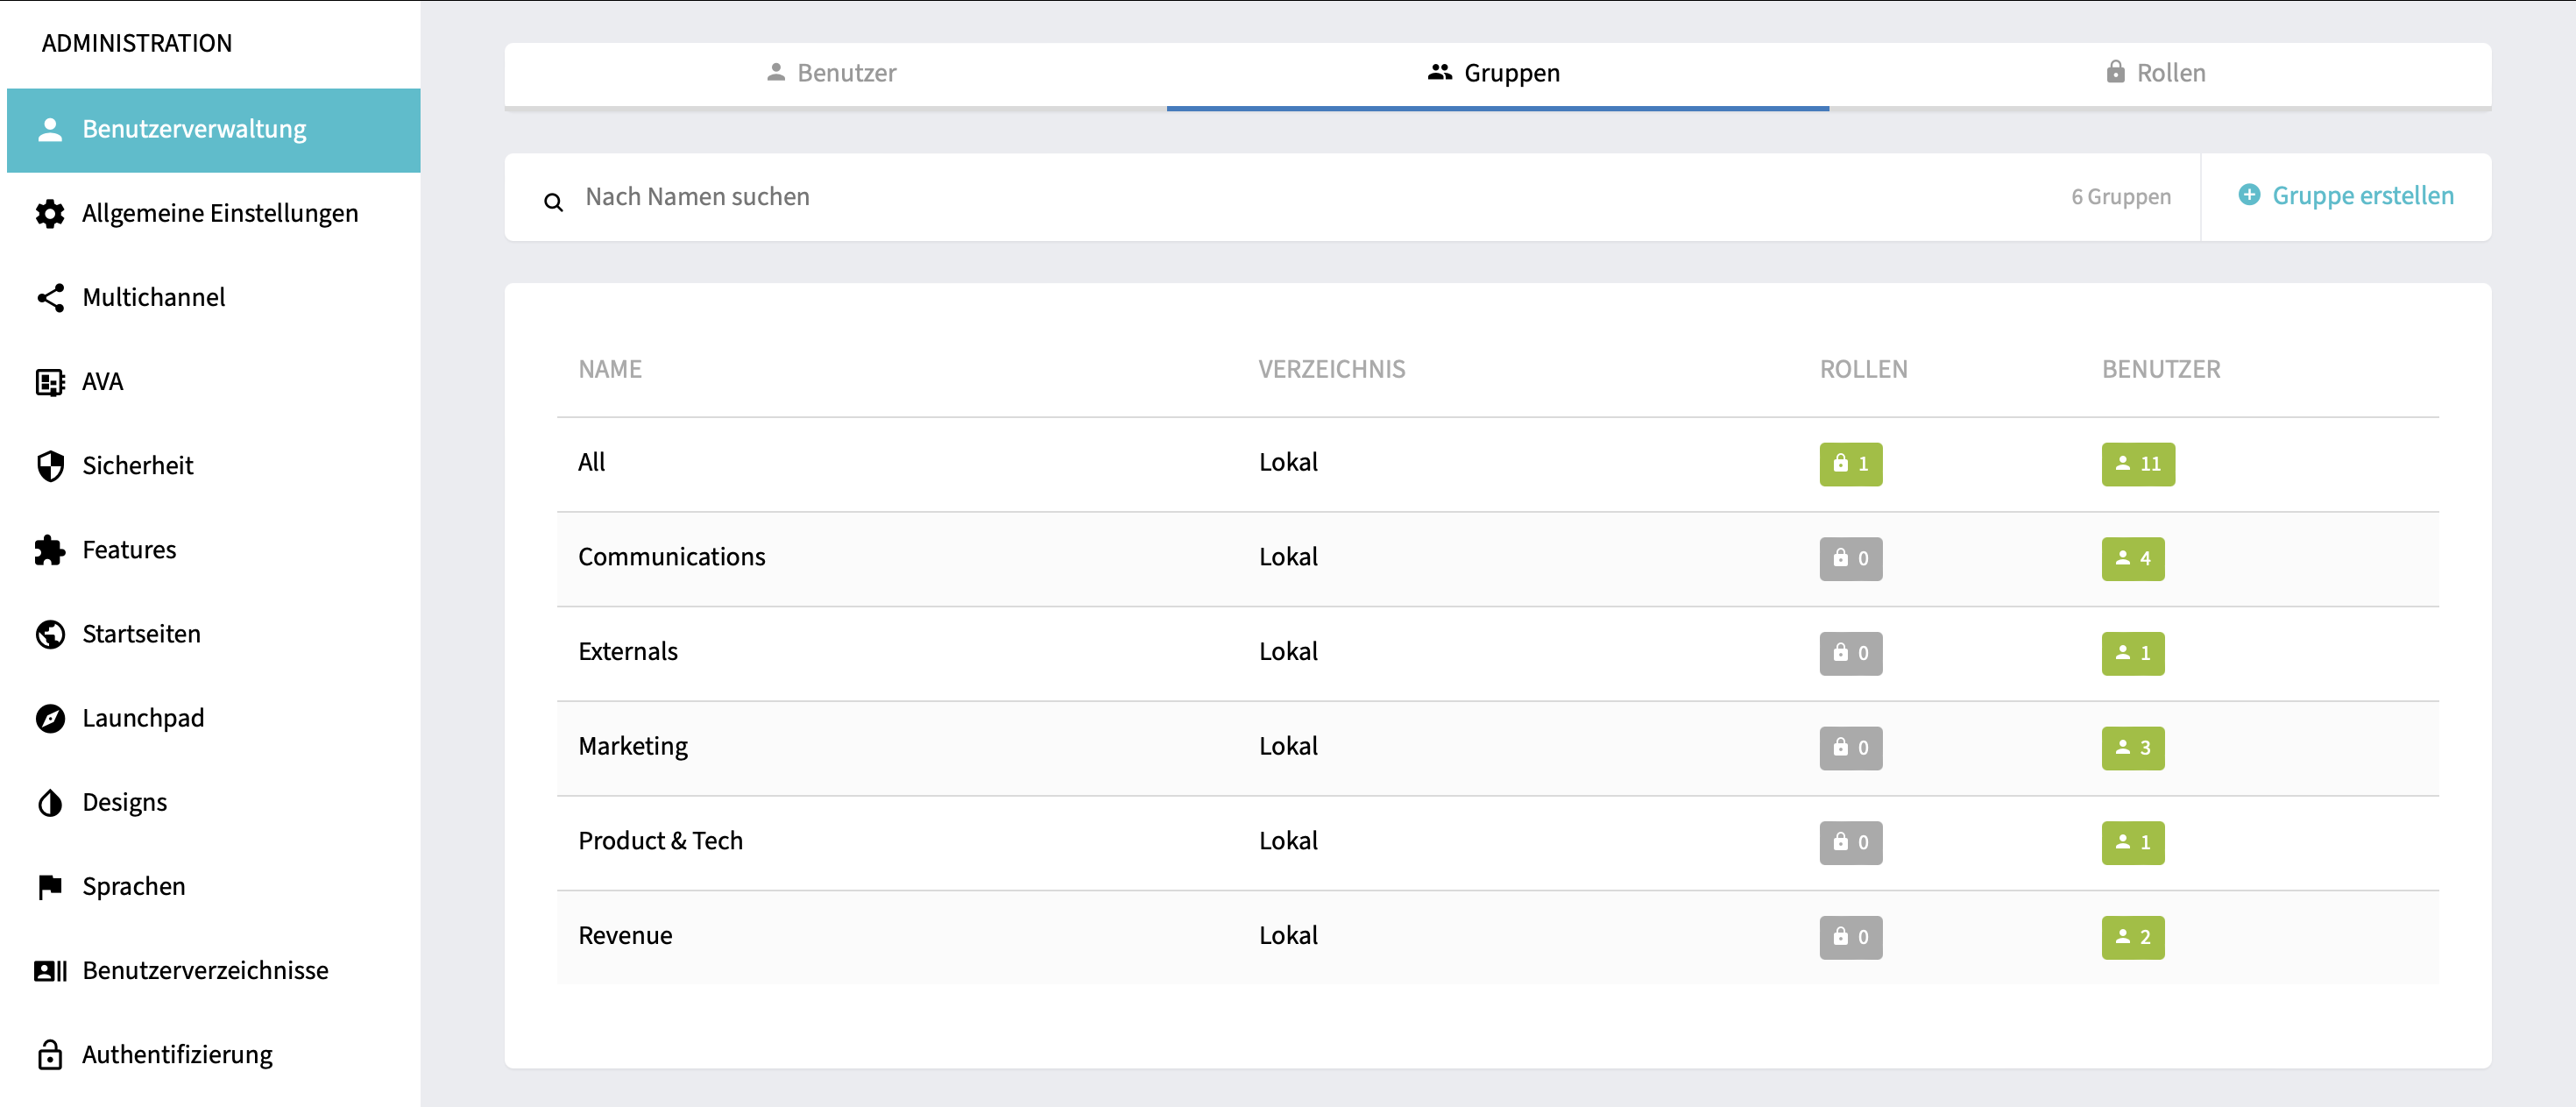Open roles badge for Revenue group
The width and height of the screenshot is (2576, 1107).
1851,938
